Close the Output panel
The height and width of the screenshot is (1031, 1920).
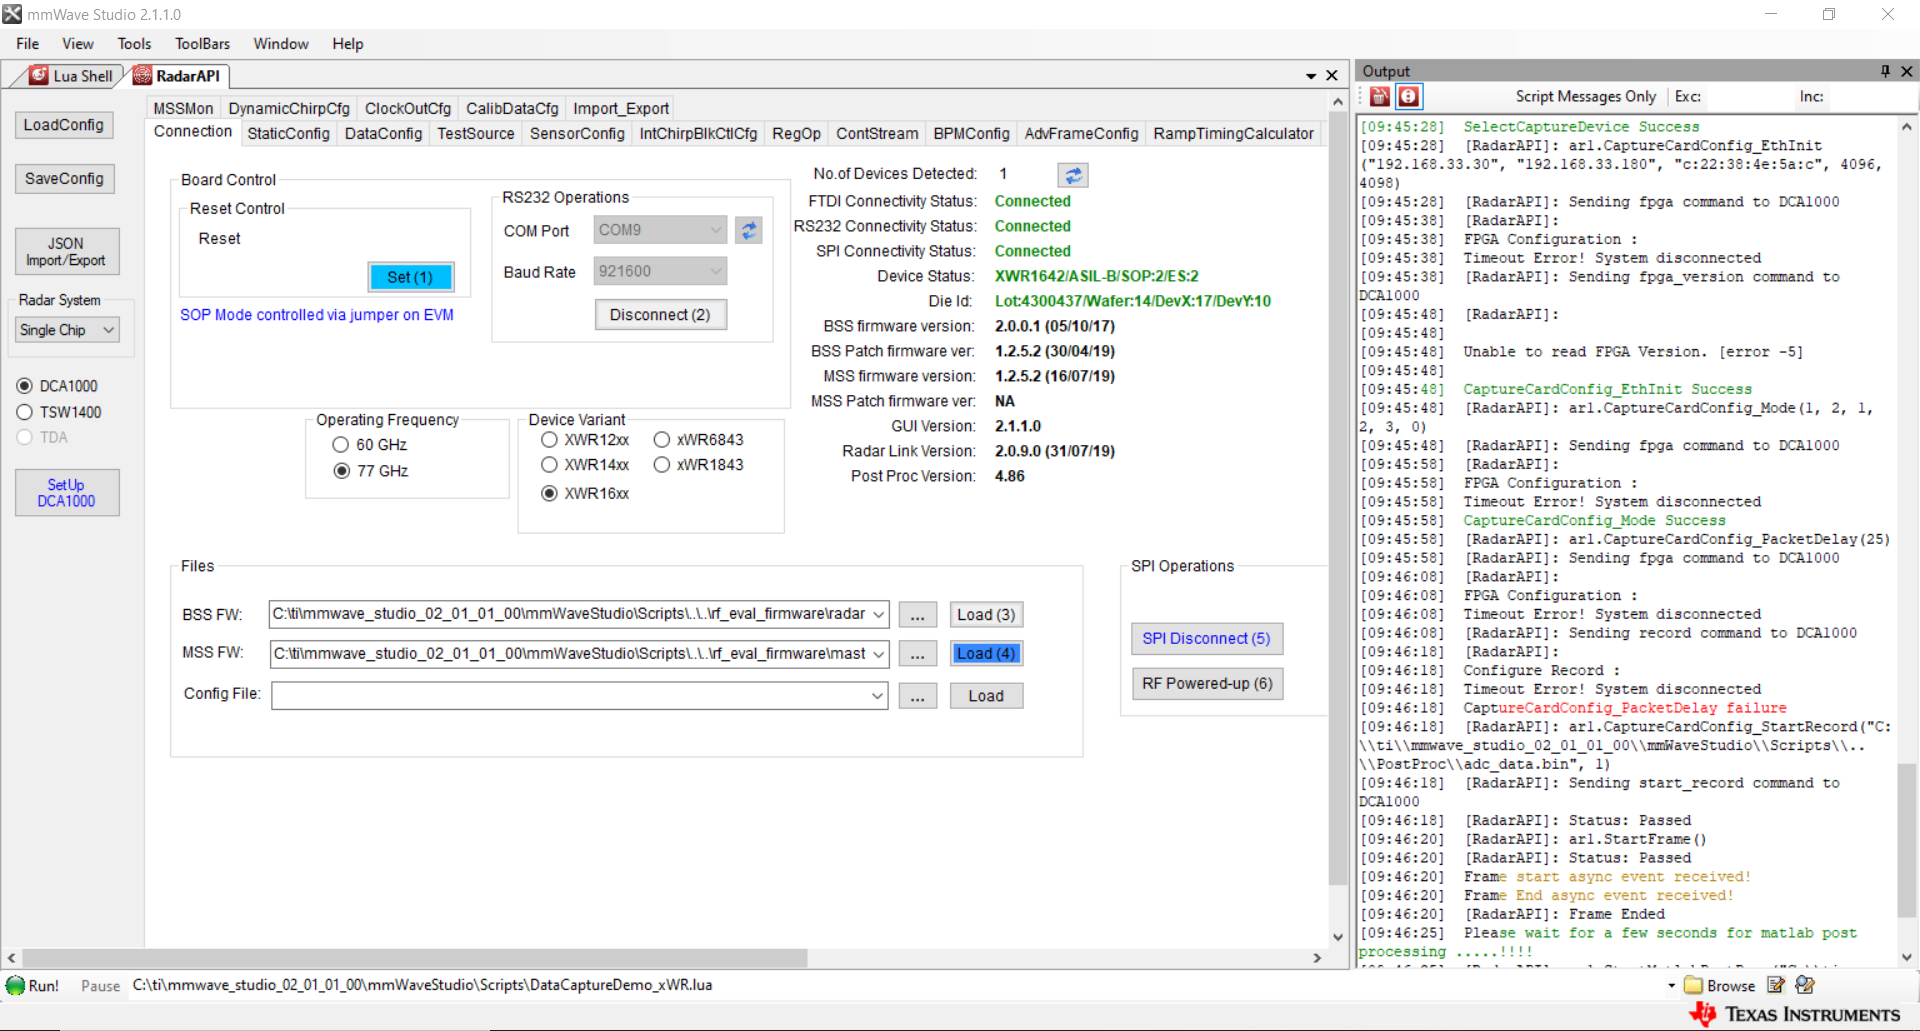(x=1906, y=71)
